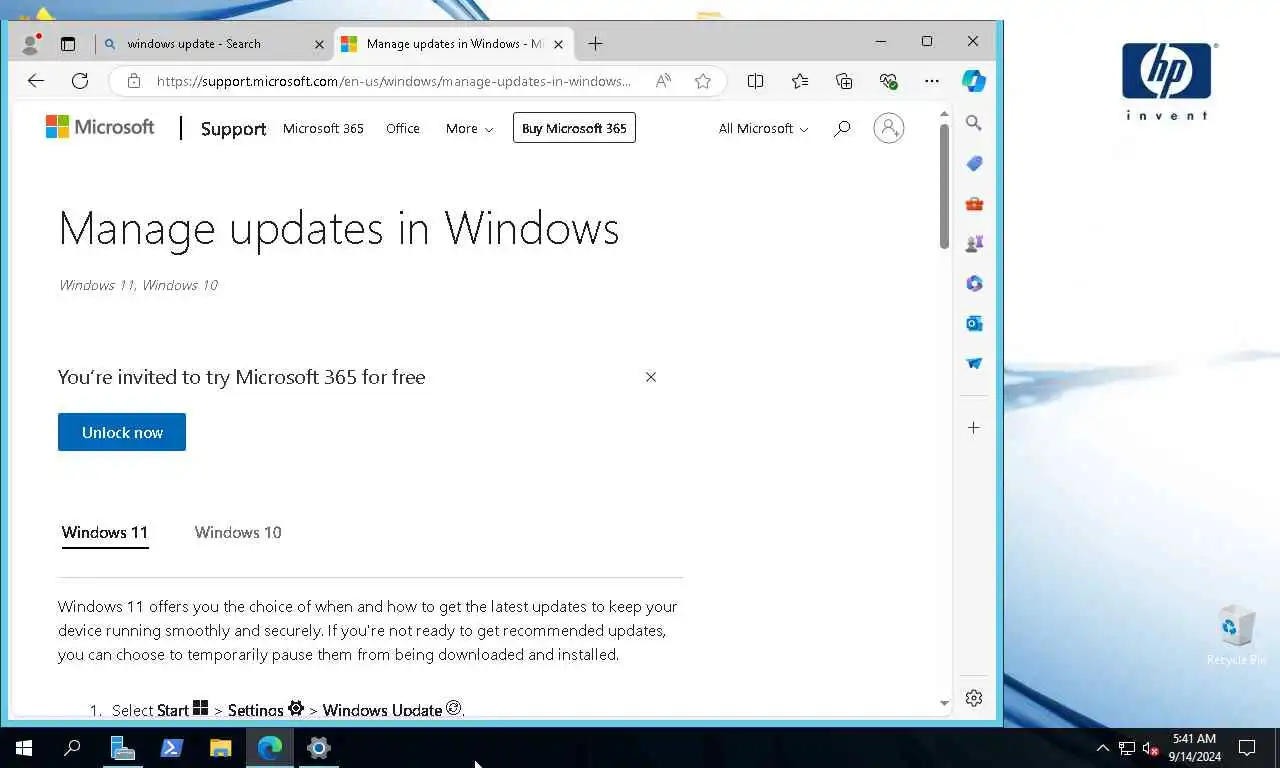Go back to the previous page

pos(36,81)
